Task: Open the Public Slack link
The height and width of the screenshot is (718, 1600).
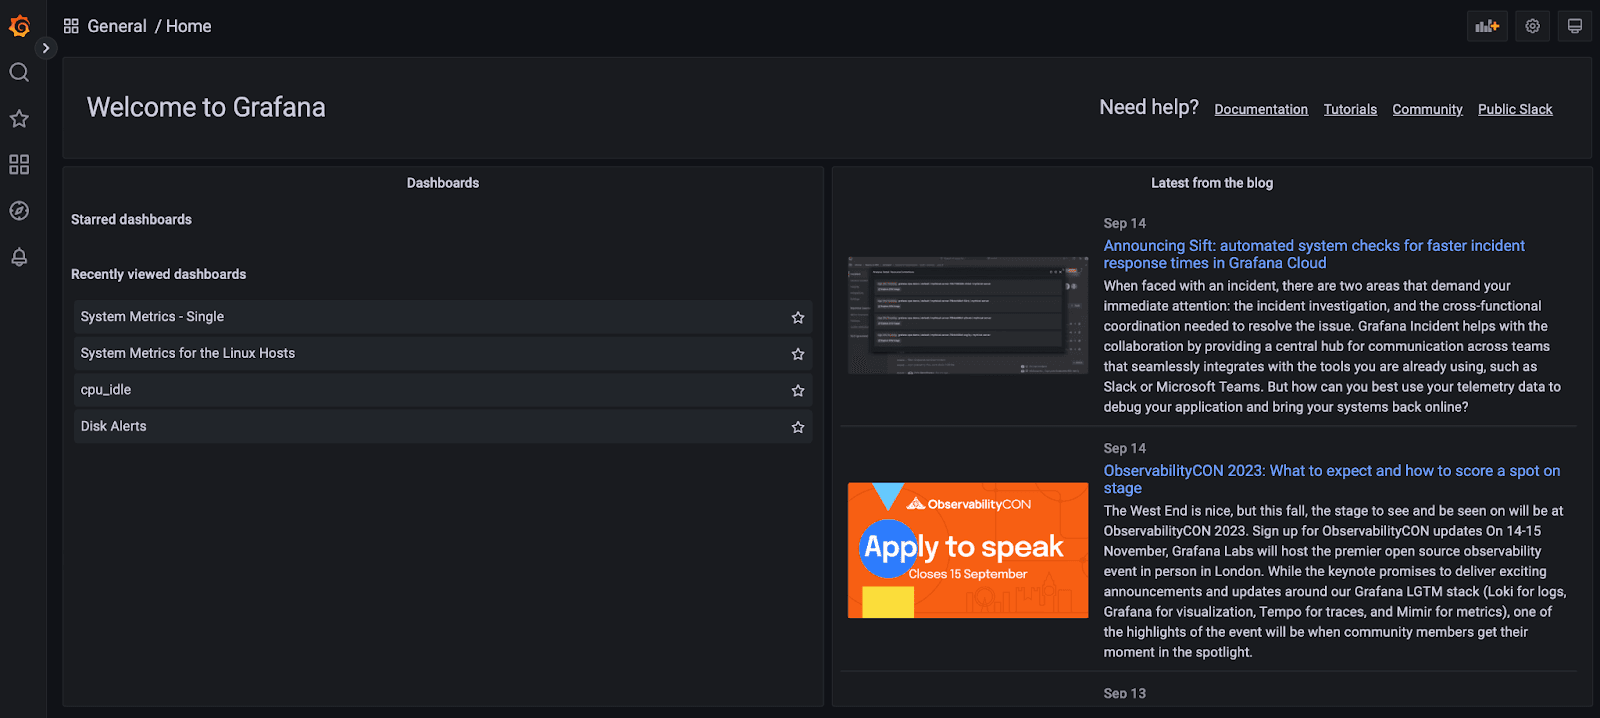Action: [x=1515, y=109]
